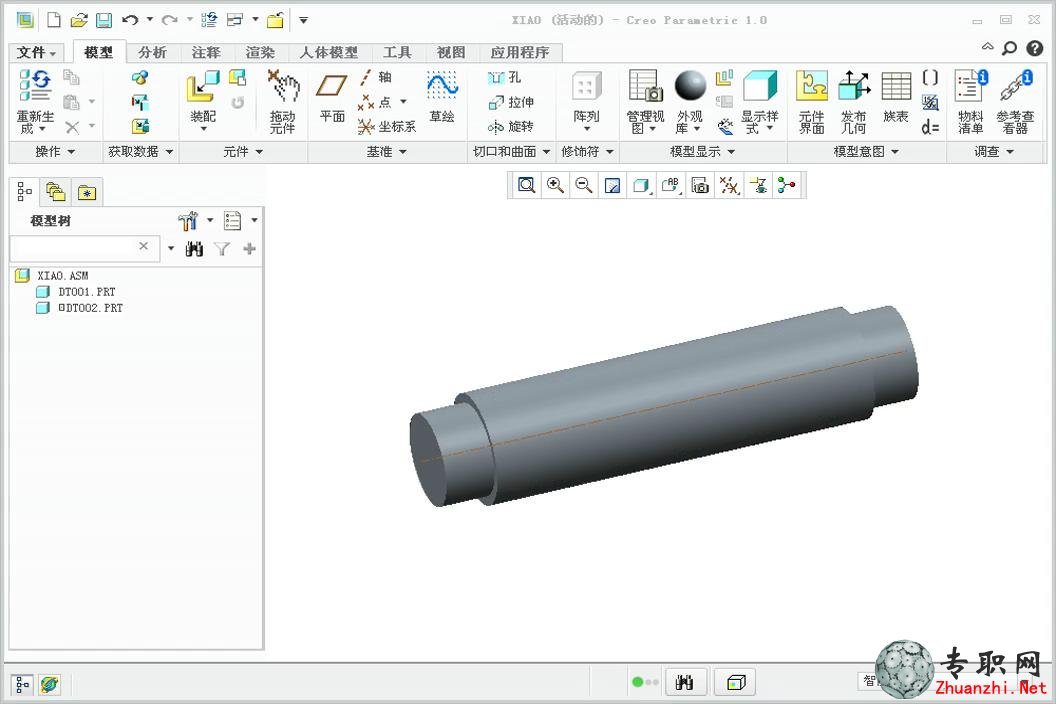Click the Display Style (显示样式) cube icon
The height and width of the screenshot is (704, 1056).
(760, 86)
